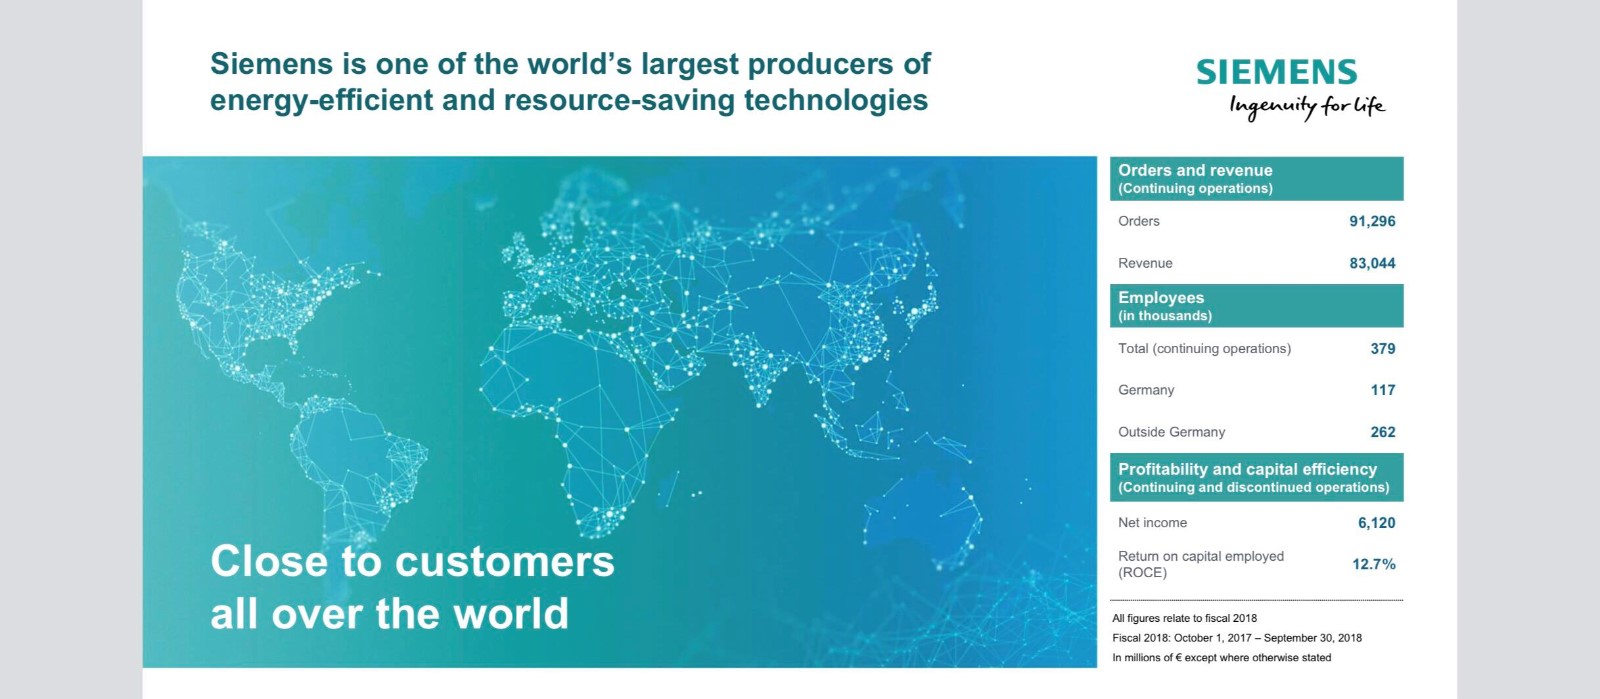Click the 'Return on capital employed (ROCE)' label
This screenshot has width=1600, height=699.
click(1200, 564)
